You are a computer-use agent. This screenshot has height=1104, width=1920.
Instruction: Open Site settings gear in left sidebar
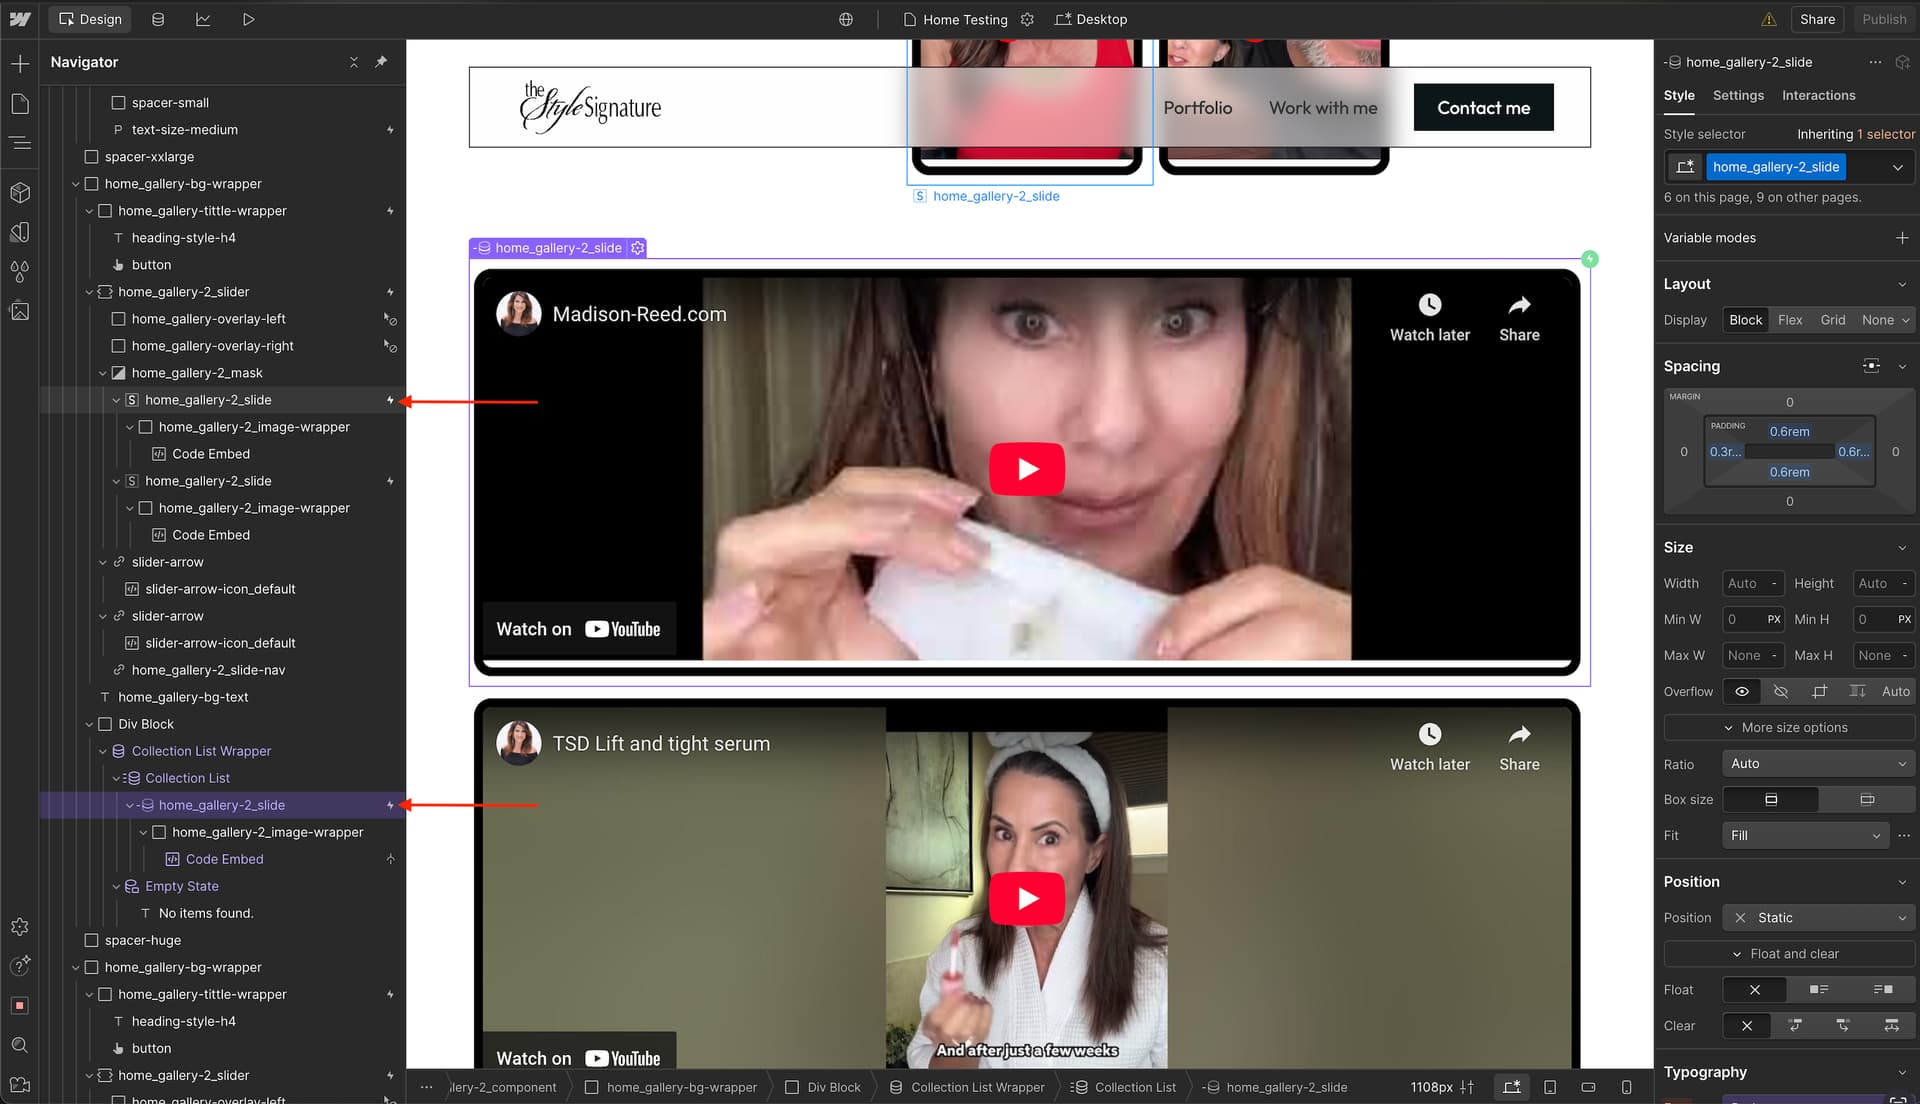coord(20,927)
